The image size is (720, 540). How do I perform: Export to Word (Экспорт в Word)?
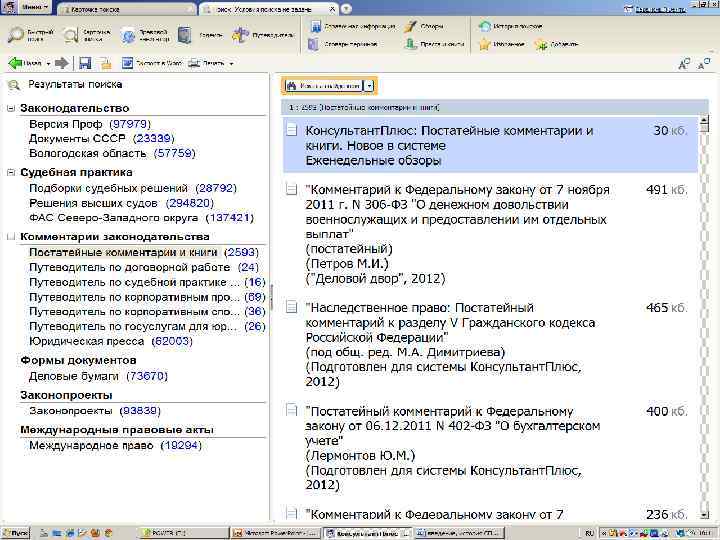pos(152,63)
